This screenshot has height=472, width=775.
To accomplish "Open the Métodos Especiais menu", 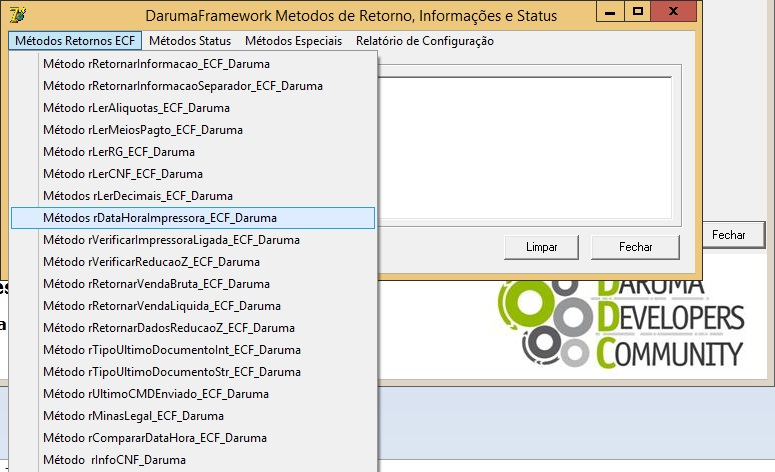I will (x=294, y=41).
